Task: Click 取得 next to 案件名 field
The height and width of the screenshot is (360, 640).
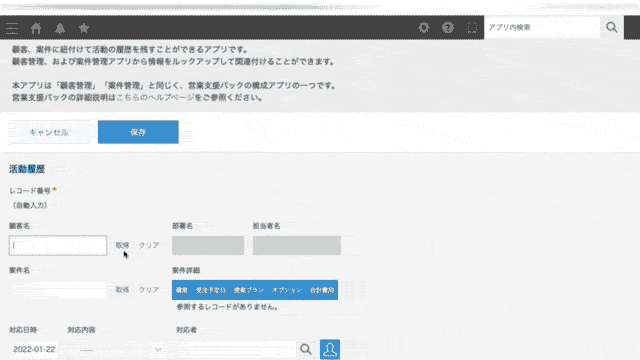Action: (122, 290)
